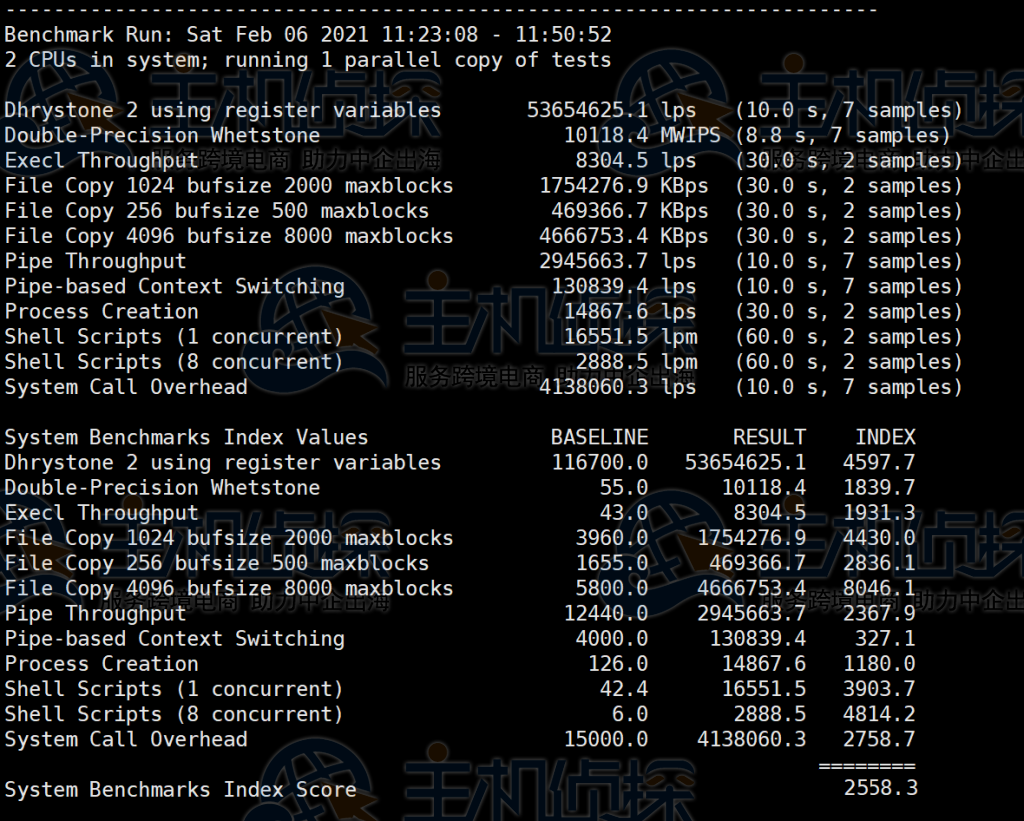Select Whetstone value 10118.4 MWIPS
Viewport: 1024px width, 821px height.
click(x=642, y=136)
